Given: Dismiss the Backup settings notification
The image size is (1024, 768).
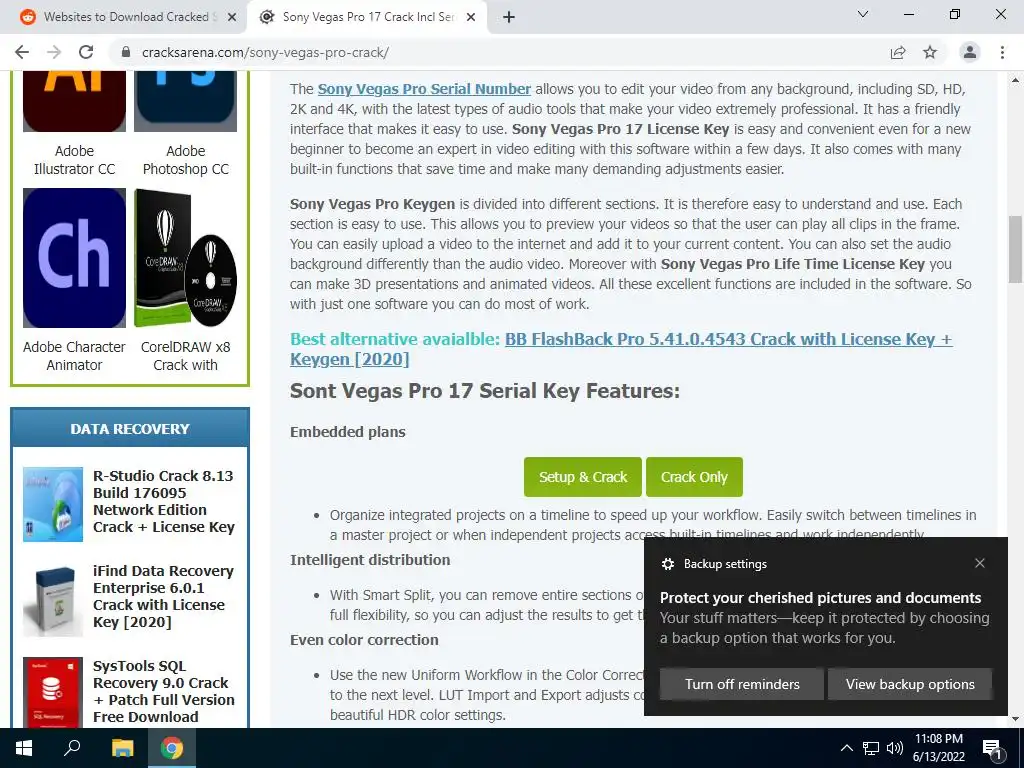Looking at the screenshot, I should point(980,563).
